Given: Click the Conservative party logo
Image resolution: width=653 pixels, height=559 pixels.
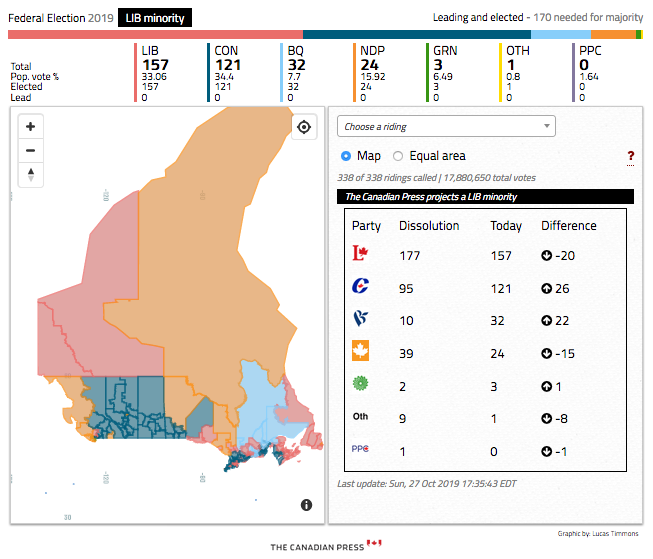Looking at the screenshot, I should [360, 286].
